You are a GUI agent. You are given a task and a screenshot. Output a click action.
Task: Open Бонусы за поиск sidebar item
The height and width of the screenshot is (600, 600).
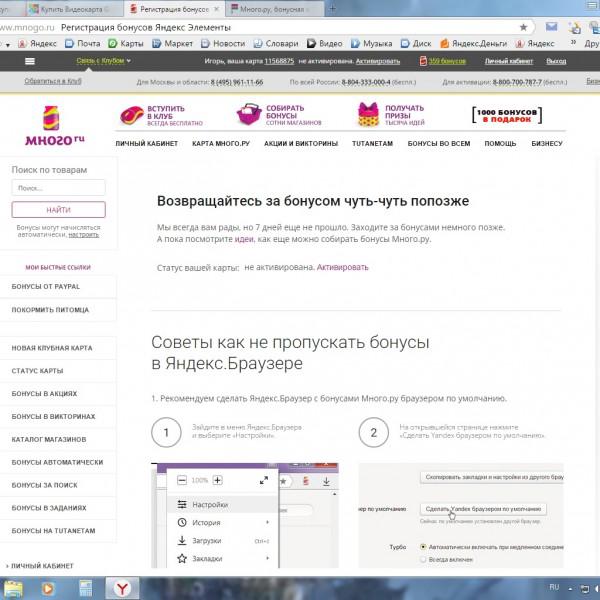click(x=58, y=485)
